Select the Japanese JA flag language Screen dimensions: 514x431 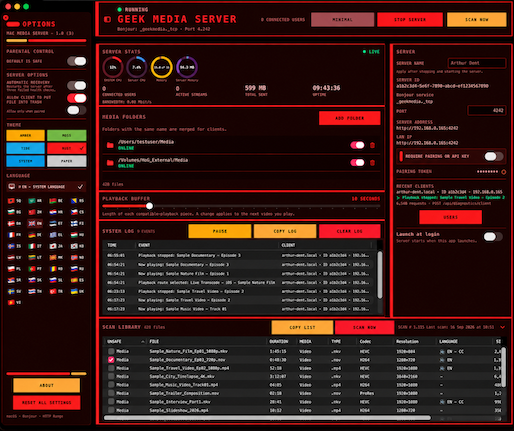tap(56, 246)
